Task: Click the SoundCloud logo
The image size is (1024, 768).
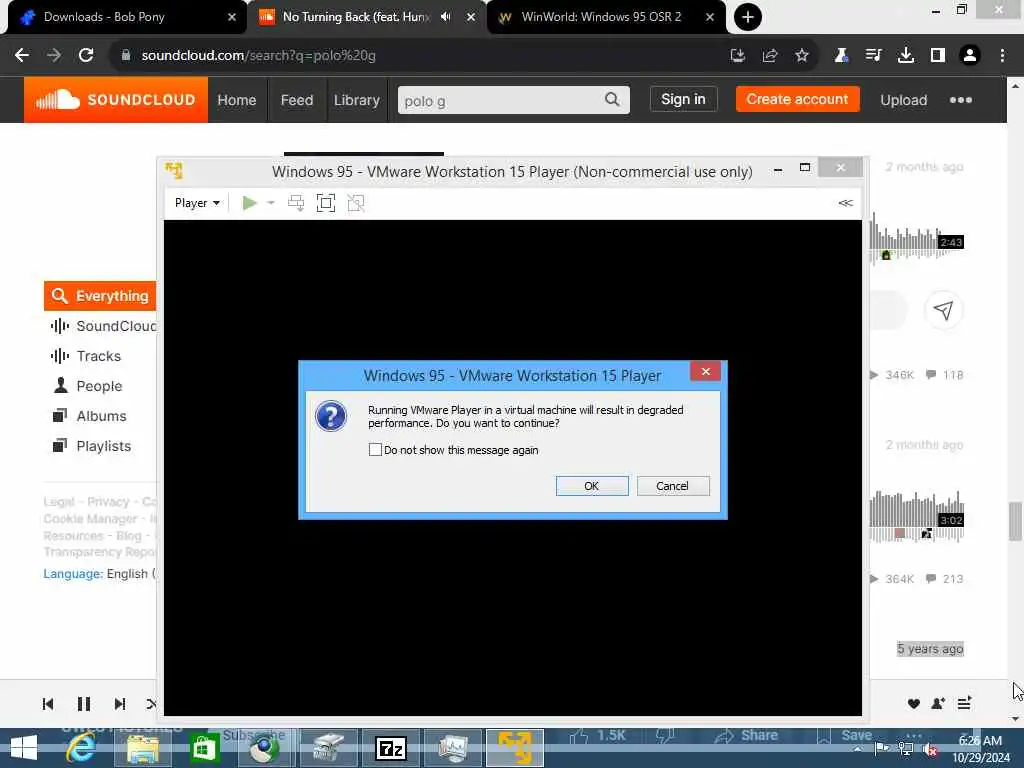Action: coord(116,100)
